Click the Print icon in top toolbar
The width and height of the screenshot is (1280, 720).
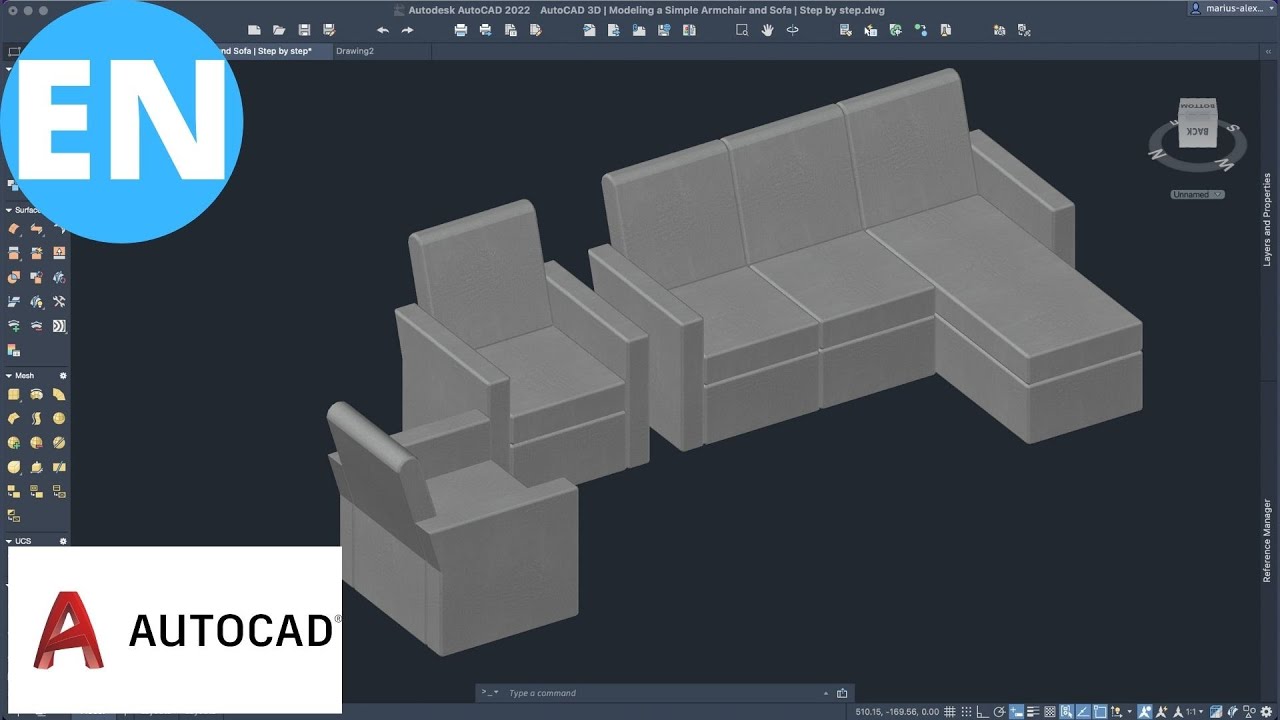pos(460,30)
